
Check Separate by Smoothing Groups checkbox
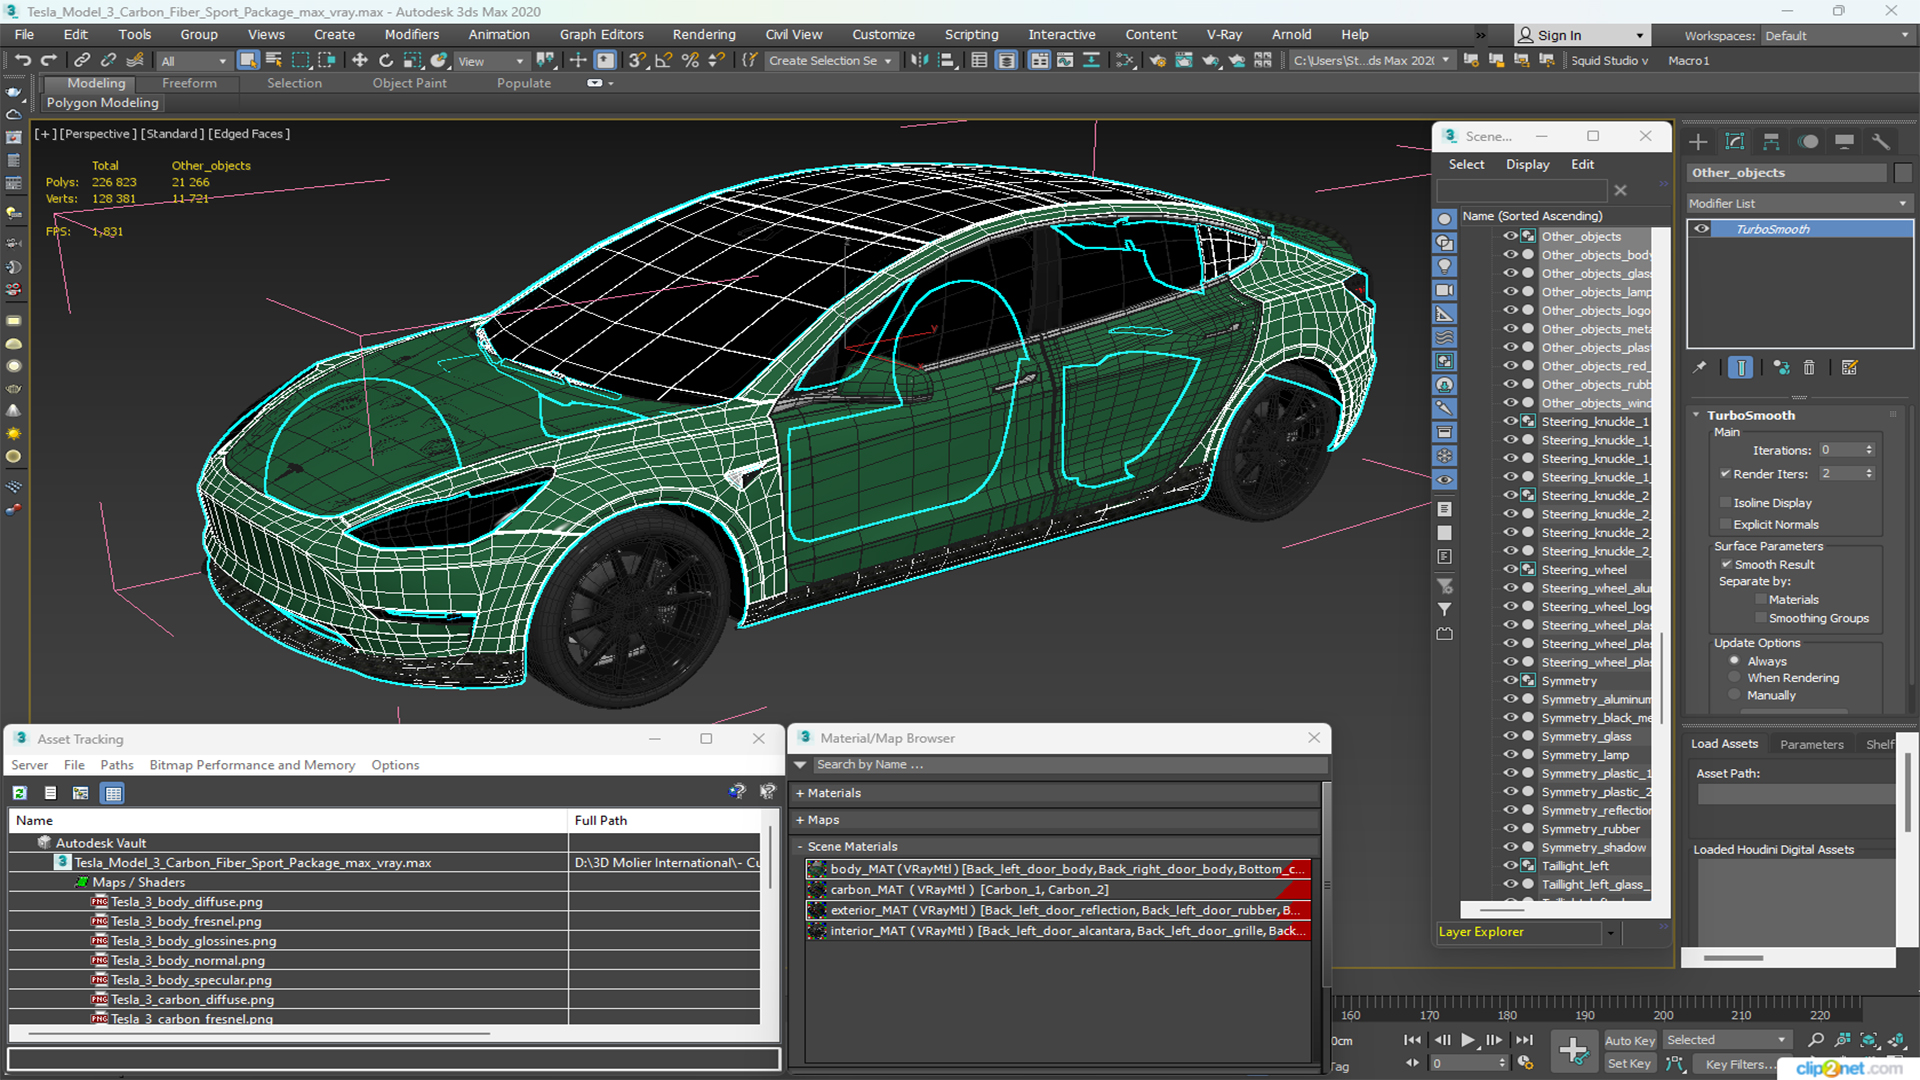coord(1761,618)
